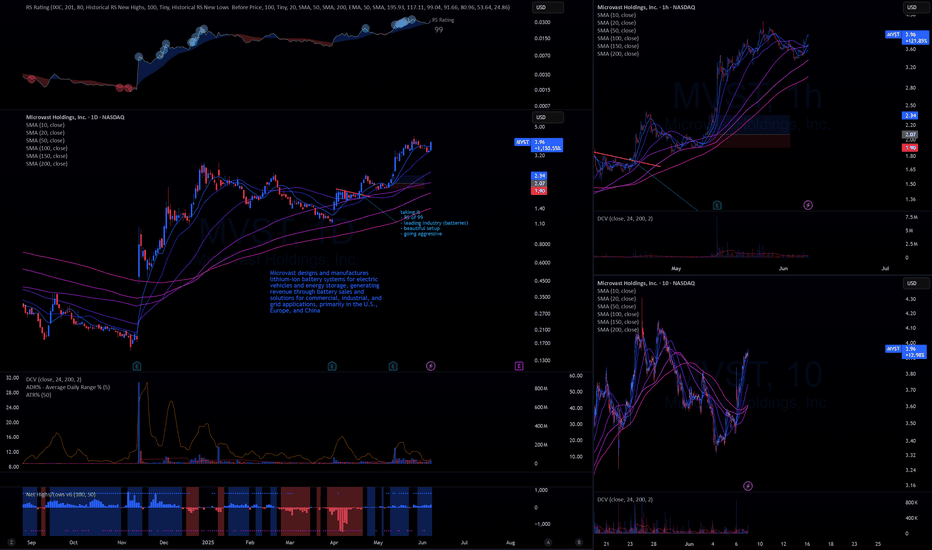Select DCV legend under the 10-minute chart
Image resolution: width=932 pixels, height=550 pixels.
pos(625,499)
